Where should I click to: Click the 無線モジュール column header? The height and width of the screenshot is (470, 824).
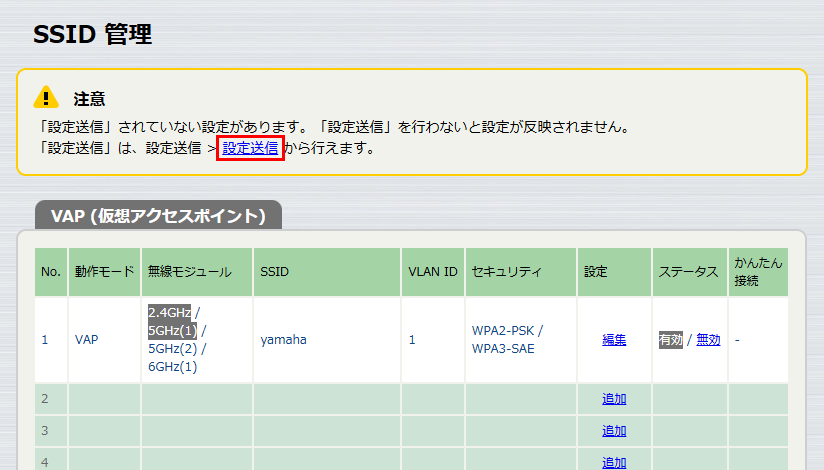click(x=190, y=272)
